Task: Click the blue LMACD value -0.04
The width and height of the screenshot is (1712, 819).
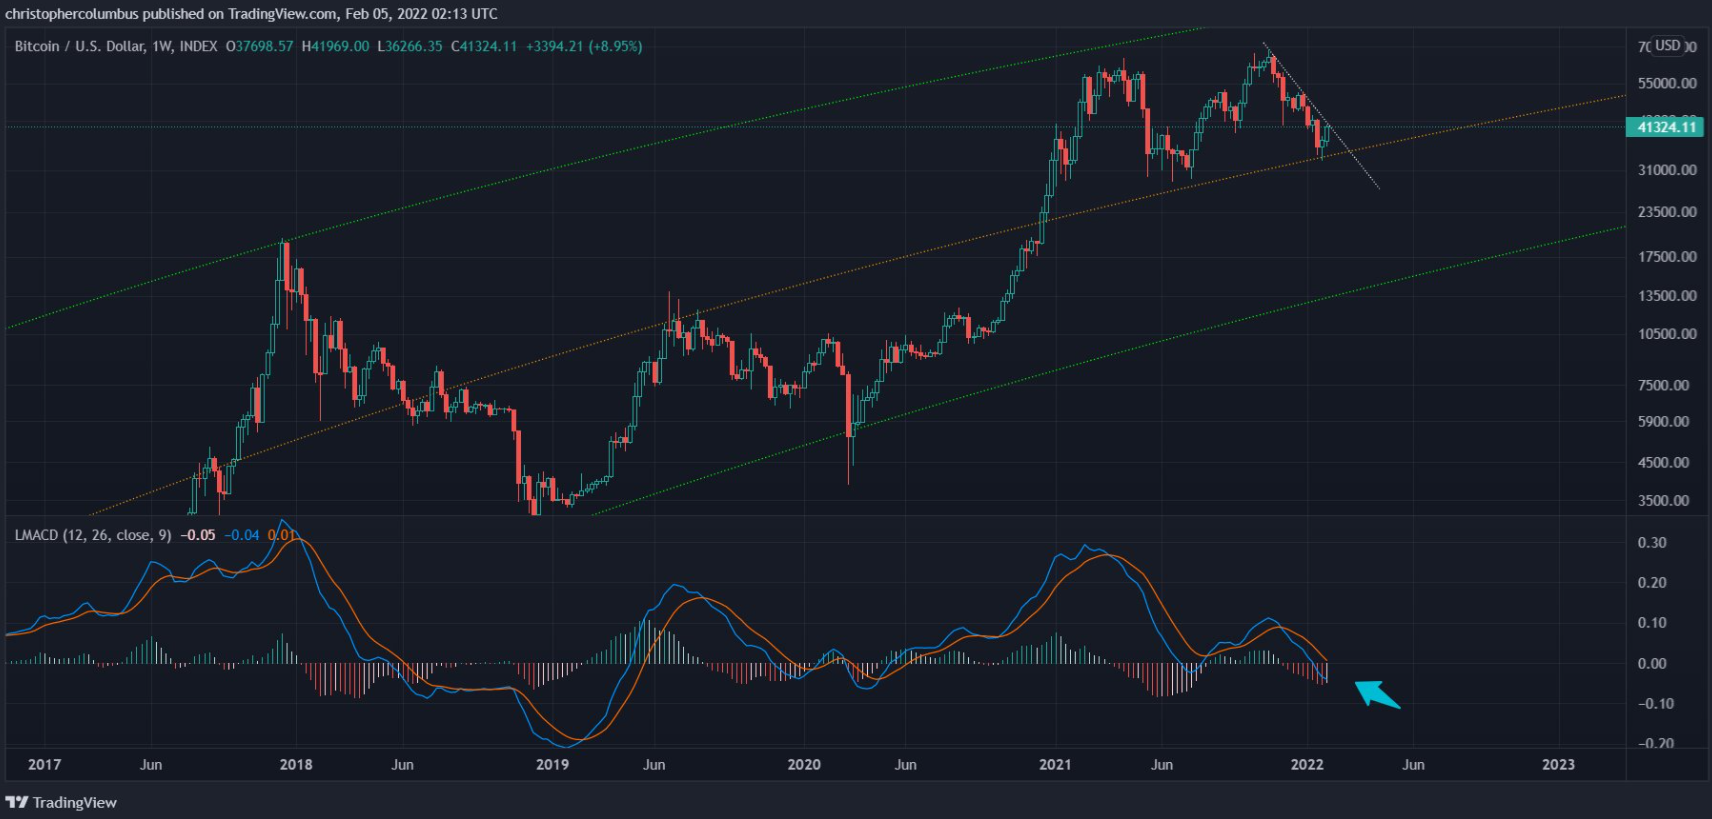Action: pyautogui.click(x=242, y=535)
